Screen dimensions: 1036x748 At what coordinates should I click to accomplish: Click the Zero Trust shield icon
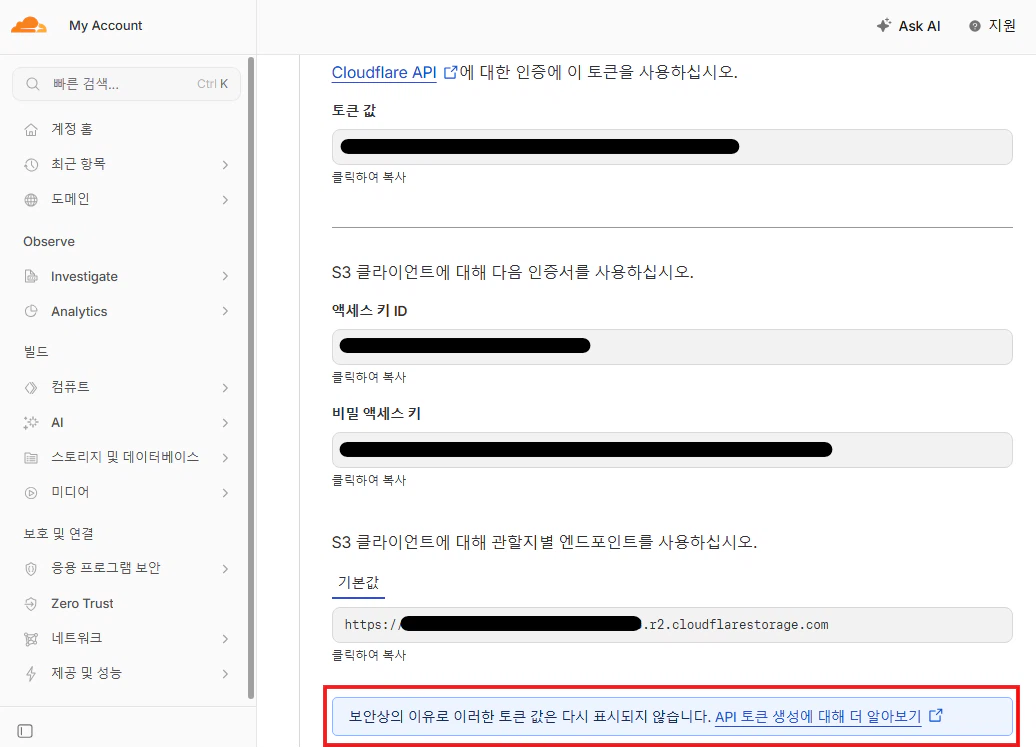tap(31, 603)
